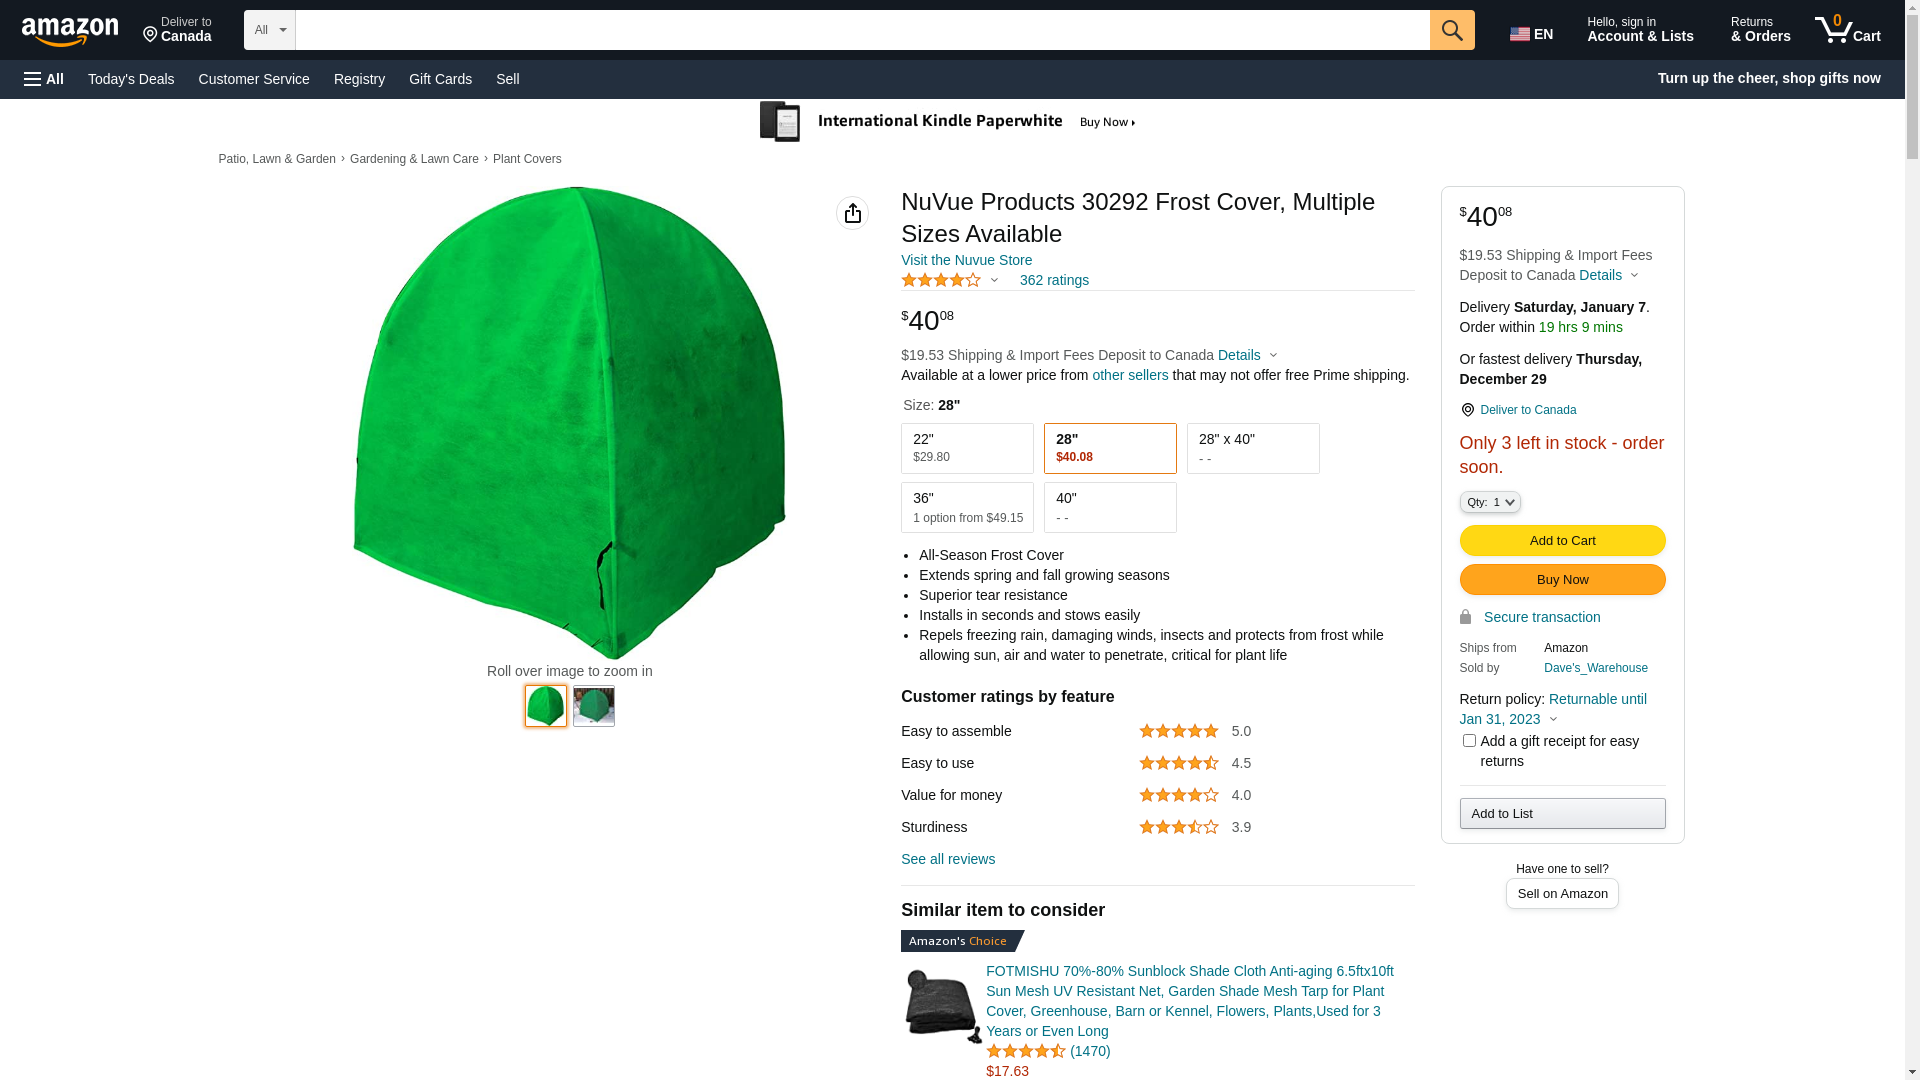Click the Kindle Paperwhite banner

pyautogui.click(x=948, y=122)
